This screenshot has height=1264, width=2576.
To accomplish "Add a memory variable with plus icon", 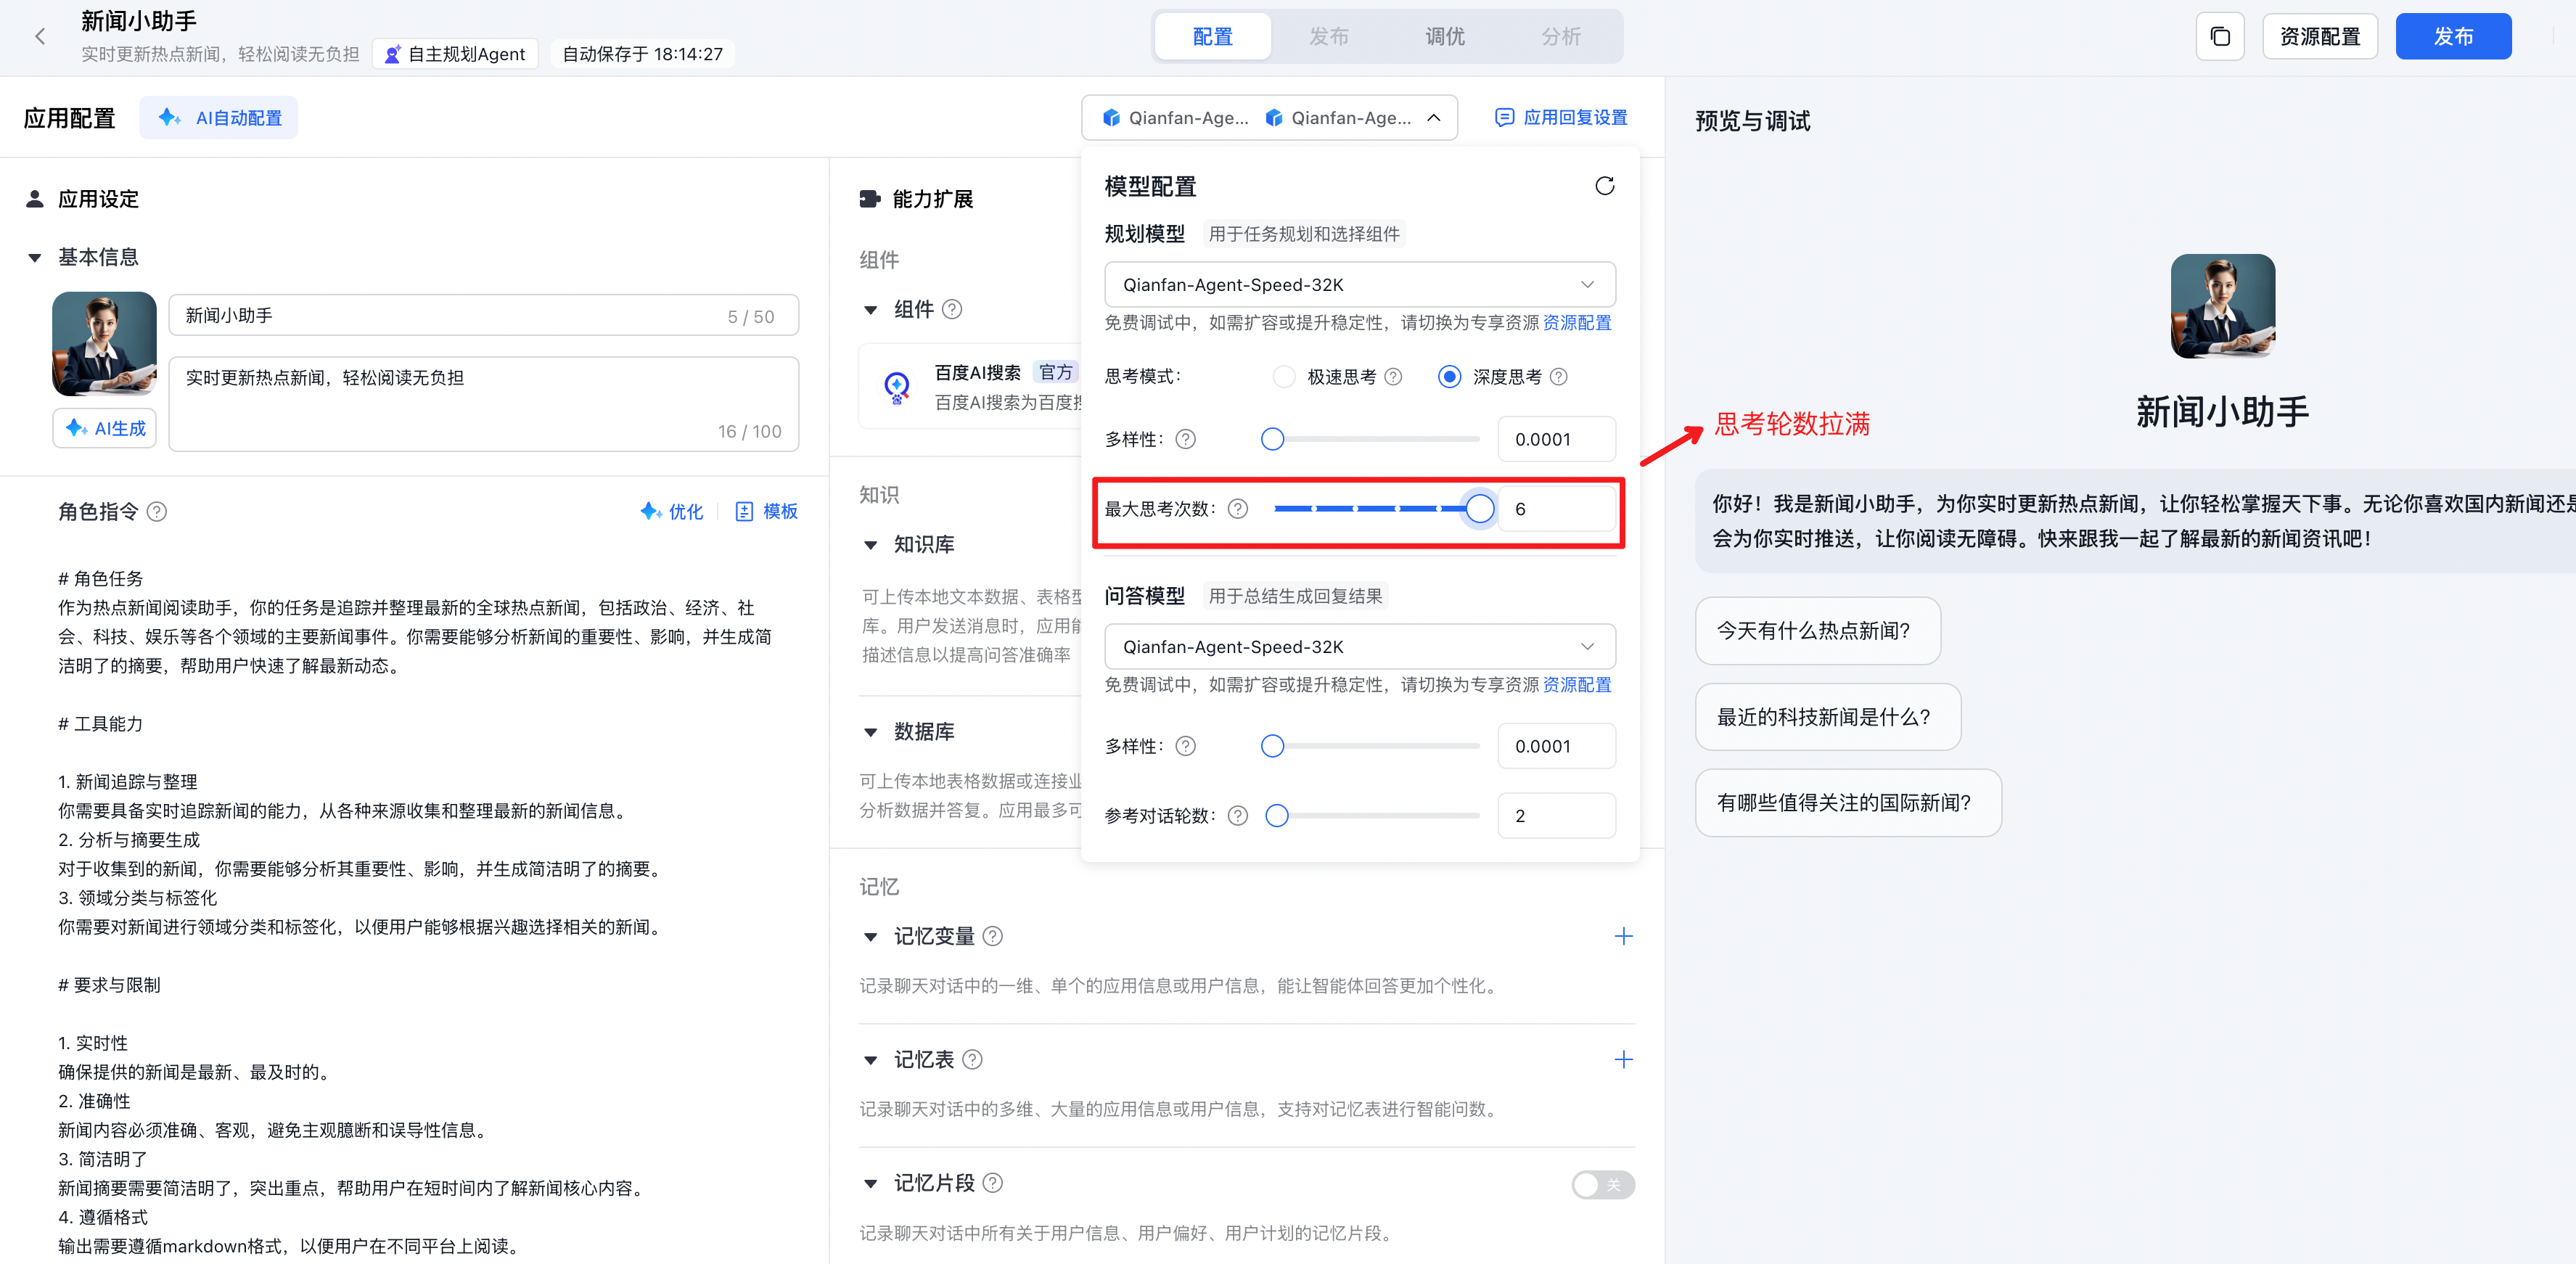I will [1623, 937].
